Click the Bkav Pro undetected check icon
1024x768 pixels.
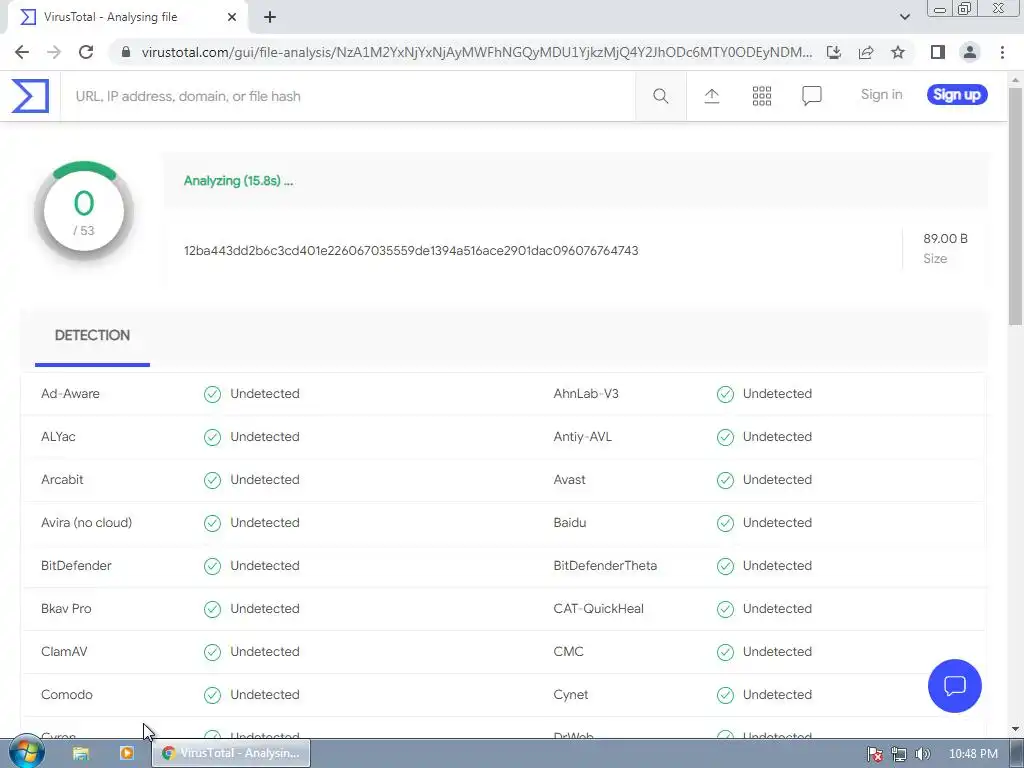click(x=212, y=609)
